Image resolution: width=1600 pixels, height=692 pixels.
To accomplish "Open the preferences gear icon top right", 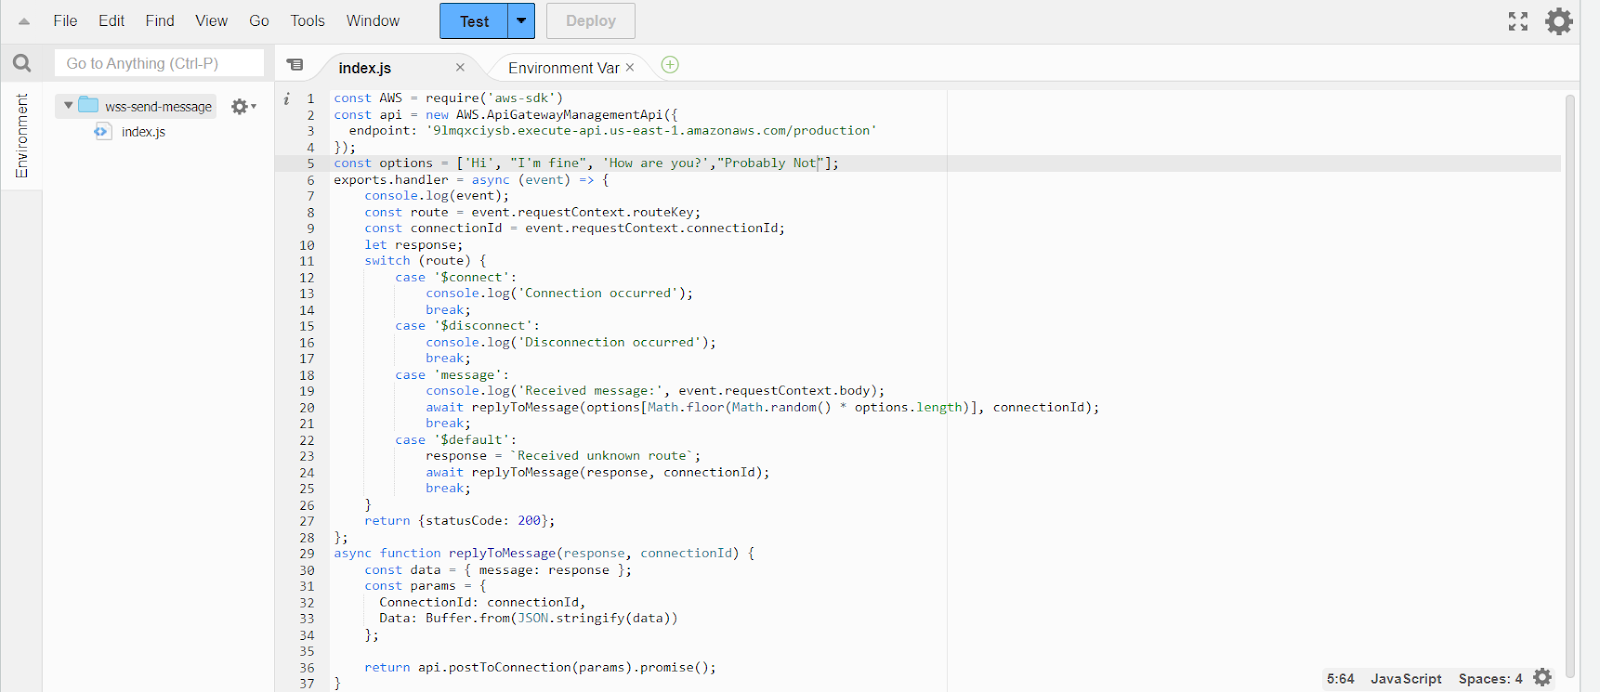I will (x=1558, y=21).
